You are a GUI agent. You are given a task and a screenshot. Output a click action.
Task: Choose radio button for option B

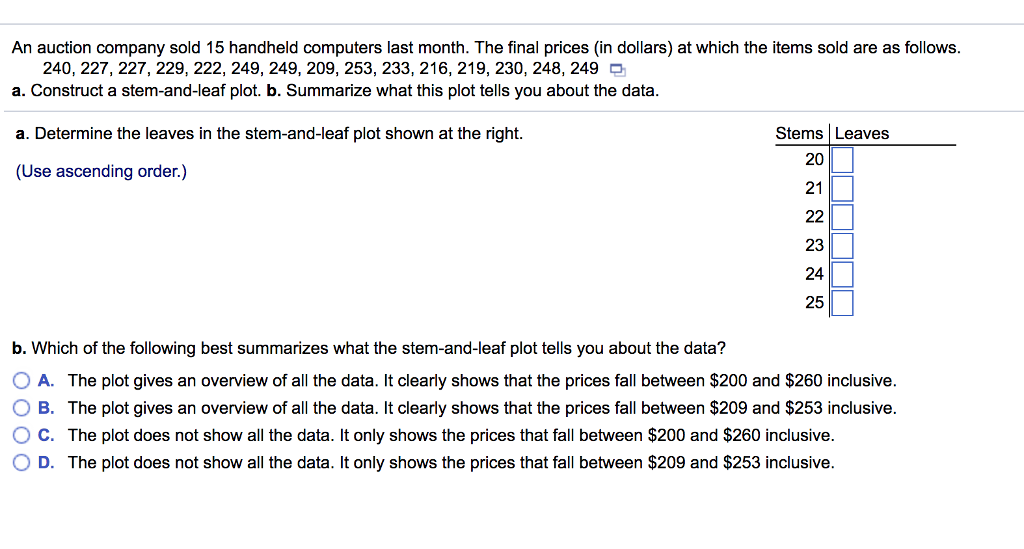coord(22,408)
